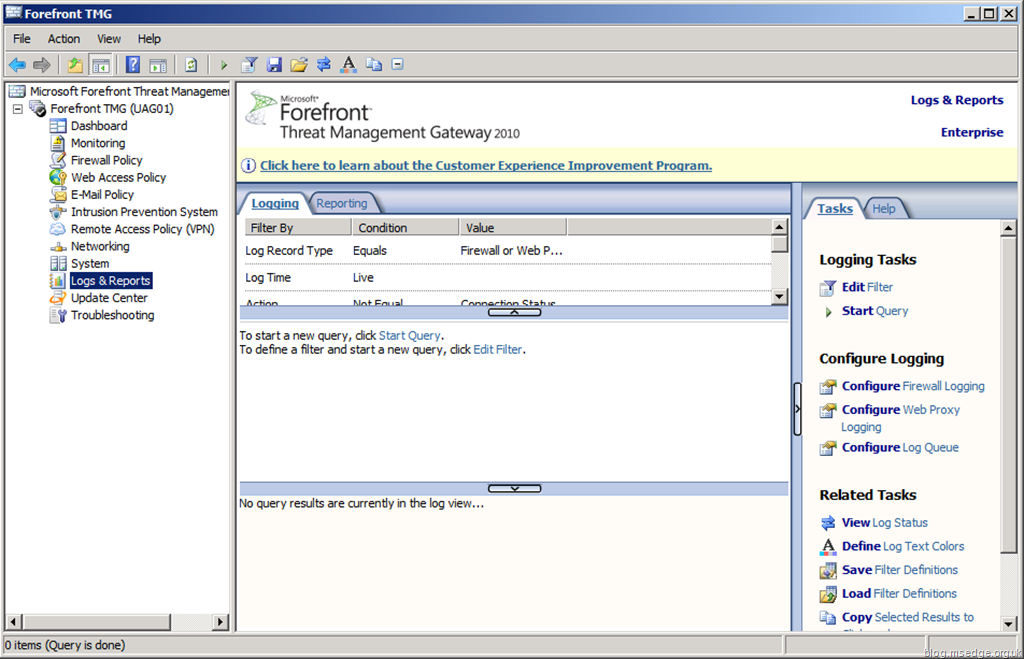Click Define Log Text Colors
Screen dimensions: 1024x659
click(x=903, y=546)
